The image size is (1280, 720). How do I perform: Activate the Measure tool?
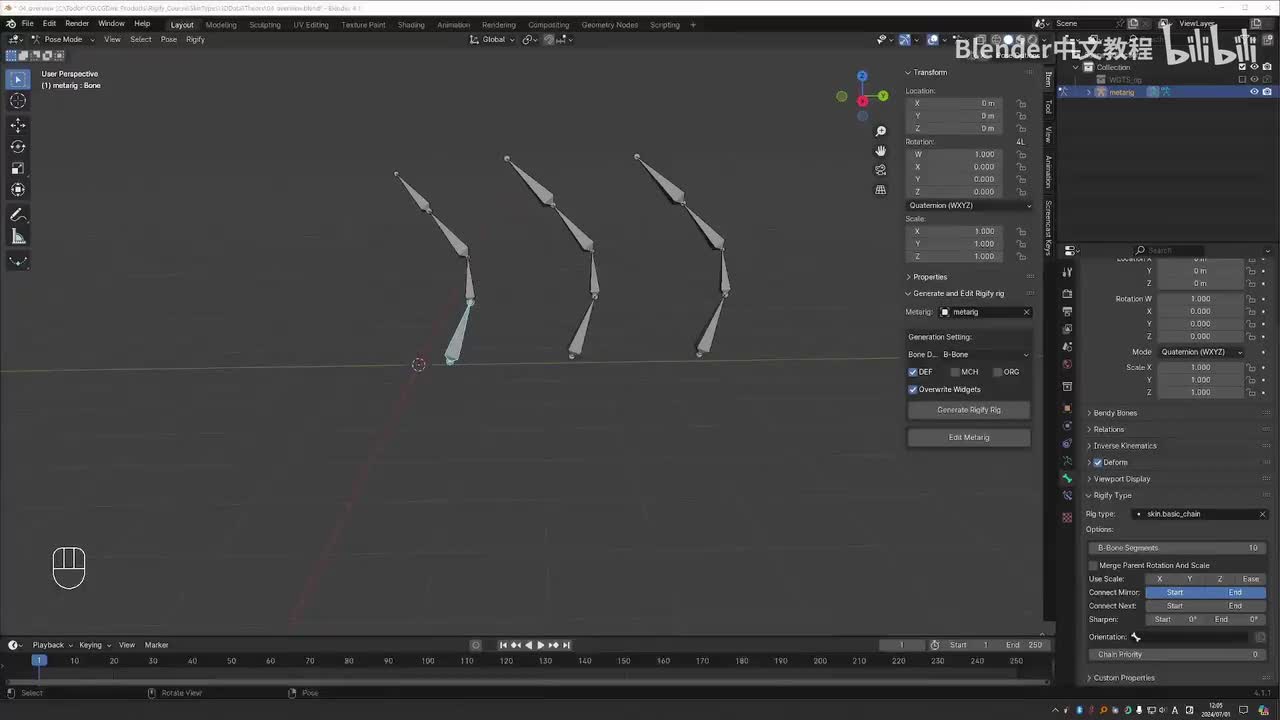pos(18,236)
